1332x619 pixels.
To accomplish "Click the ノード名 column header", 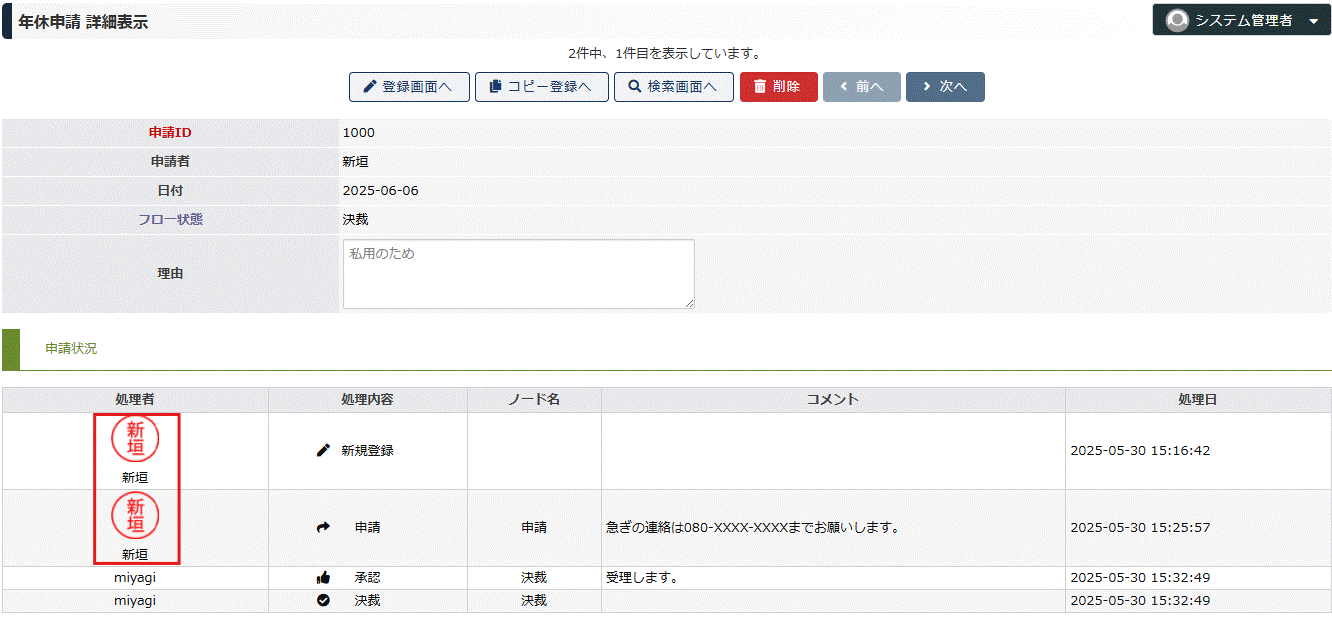I will 534,400.
